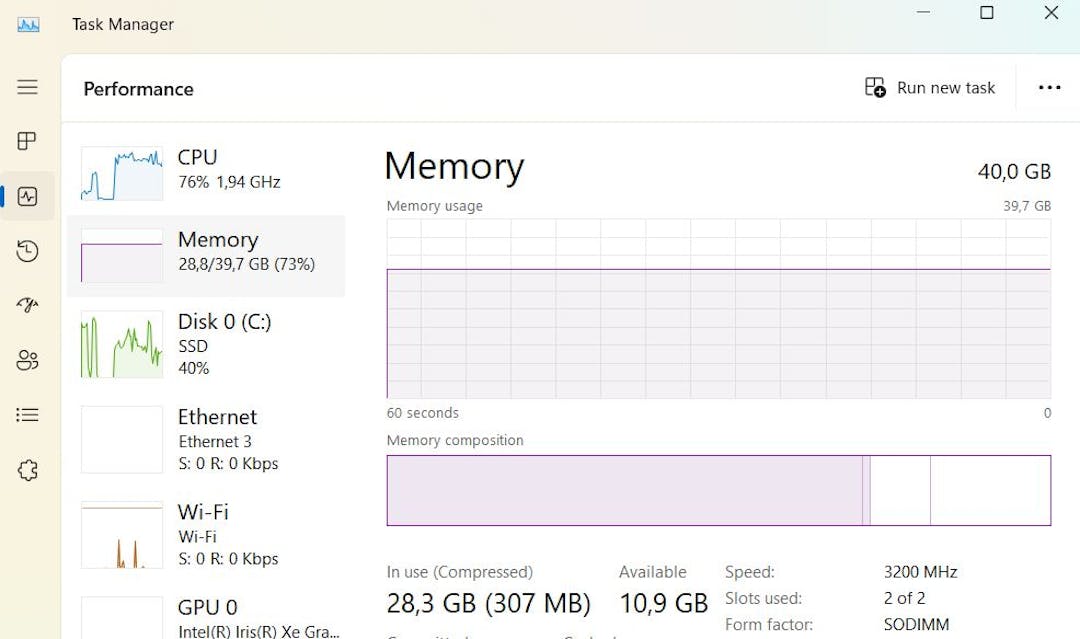Open the Startup apps icon
This screenshot has height=639, width=1080.
click(28, 305)
